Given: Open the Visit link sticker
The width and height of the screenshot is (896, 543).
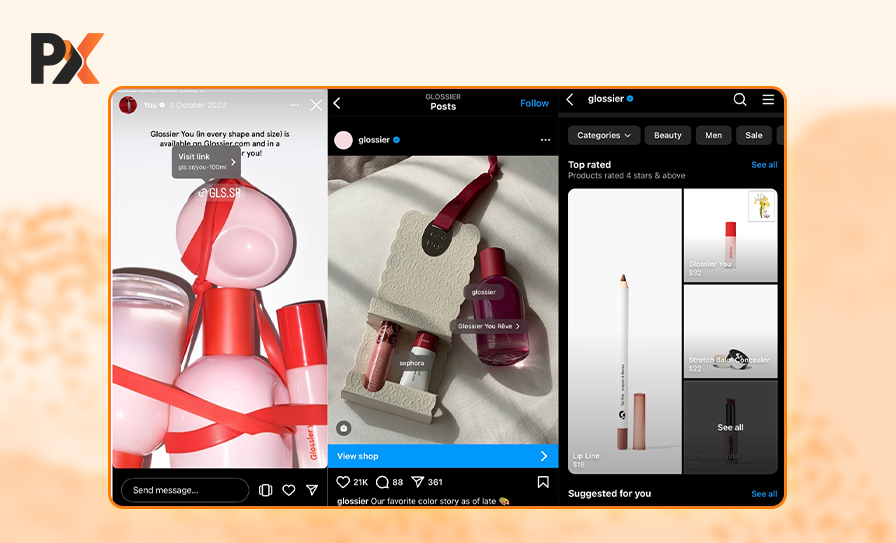Looking at the screenshot, I should [205, 162].
